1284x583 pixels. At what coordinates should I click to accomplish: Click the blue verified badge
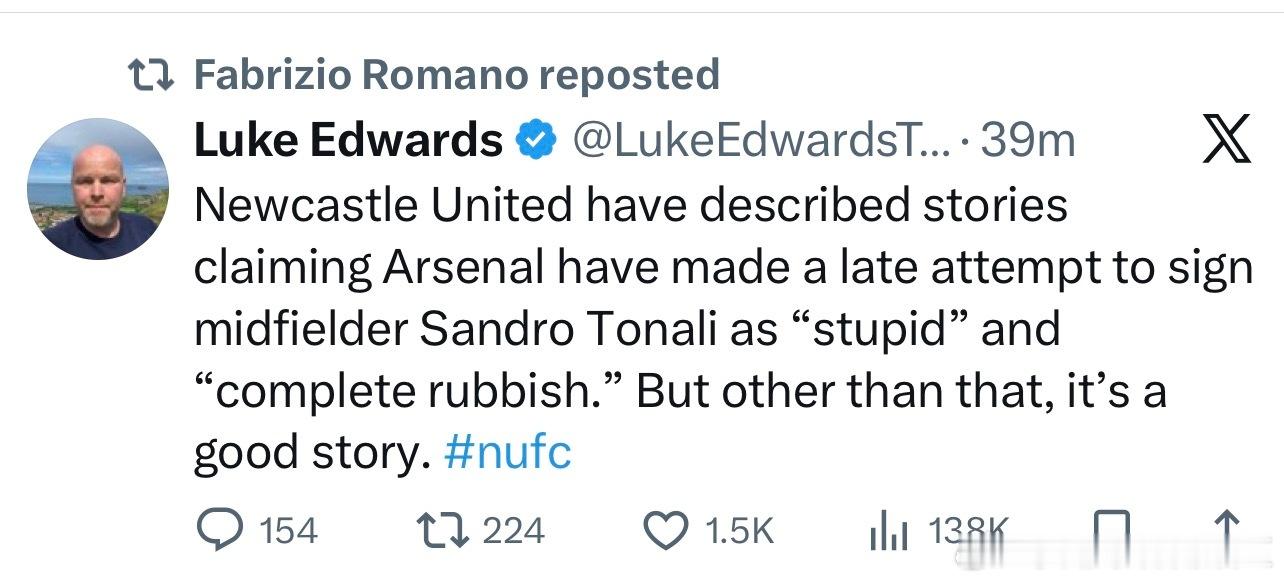(x=537, y=141)
